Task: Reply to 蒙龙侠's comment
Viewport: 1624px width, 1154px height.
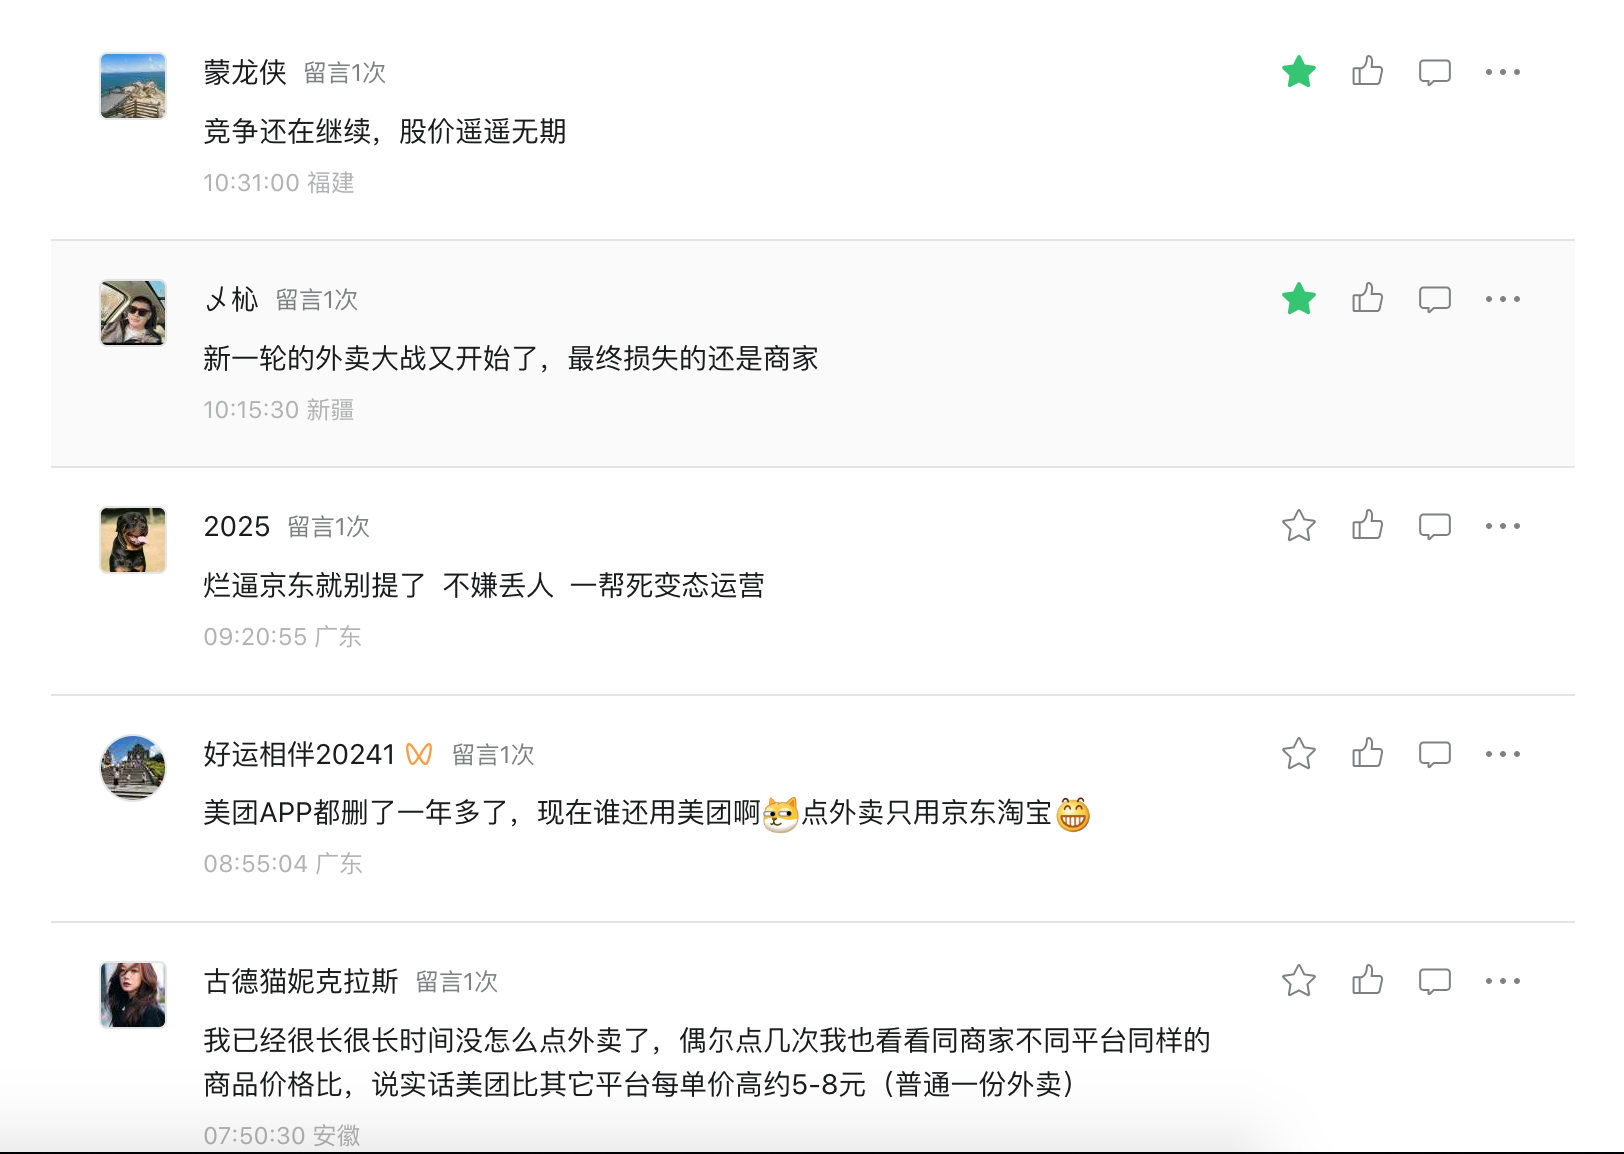Action: (x=1434, y=72)
